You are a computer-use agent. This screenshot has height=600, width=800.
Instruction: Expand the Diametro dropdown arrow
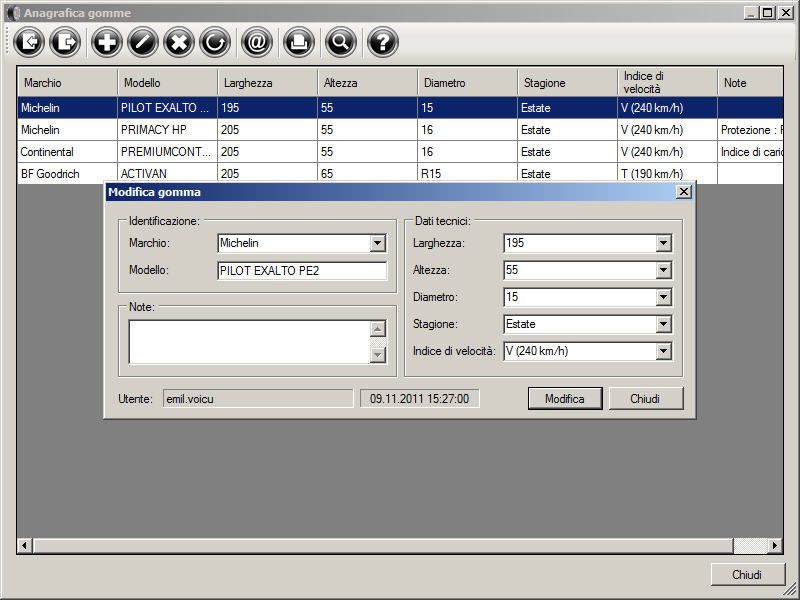663,297
